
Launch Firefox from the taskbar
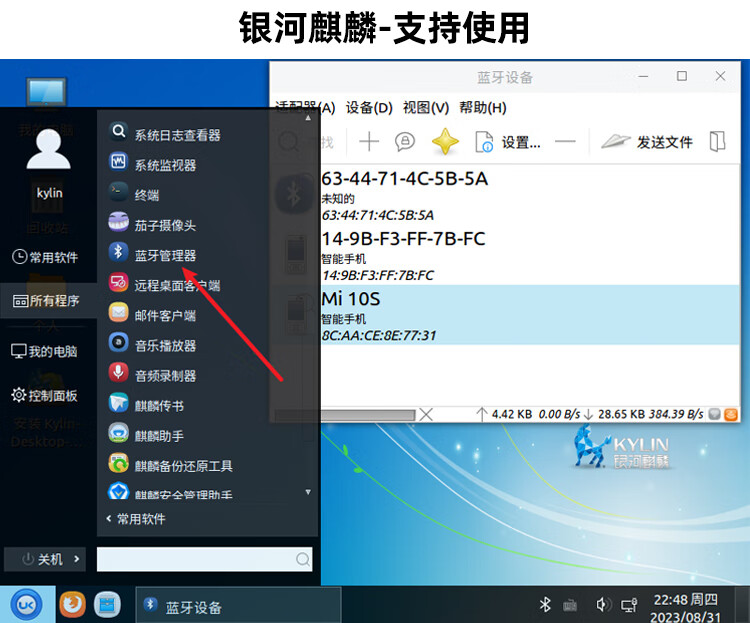click(73, 604)
